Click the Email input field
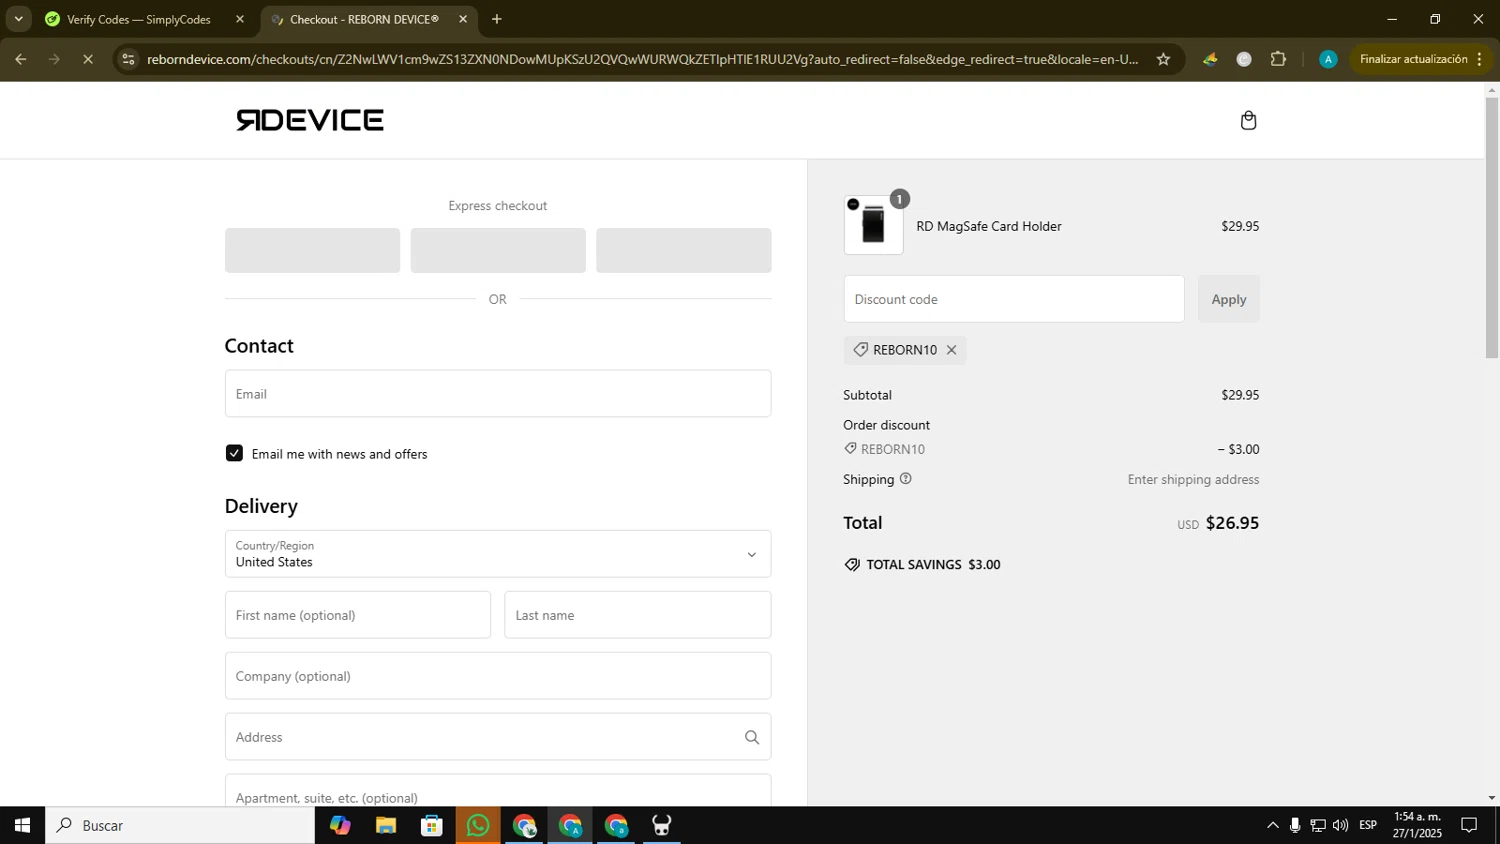The height and width of the screenshot is (844, 1500). pyautogui.click(x=498, y=394)
